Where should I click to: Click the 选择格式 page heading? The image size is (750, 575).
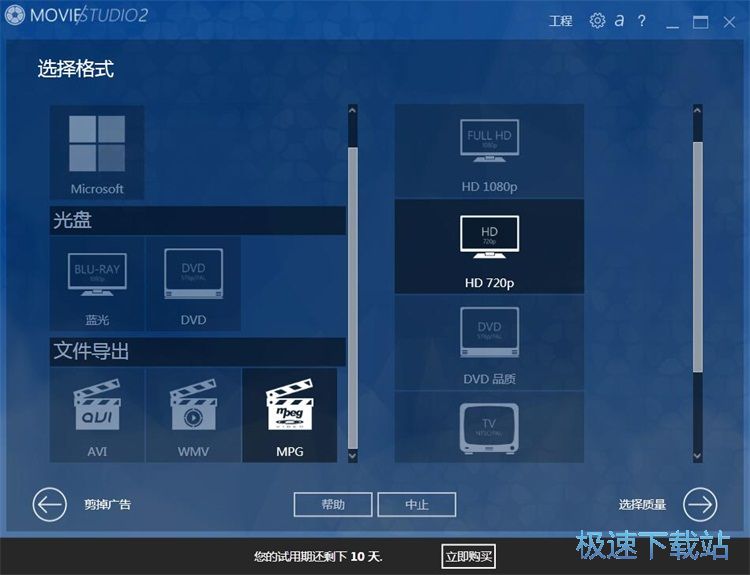[76, 69]
